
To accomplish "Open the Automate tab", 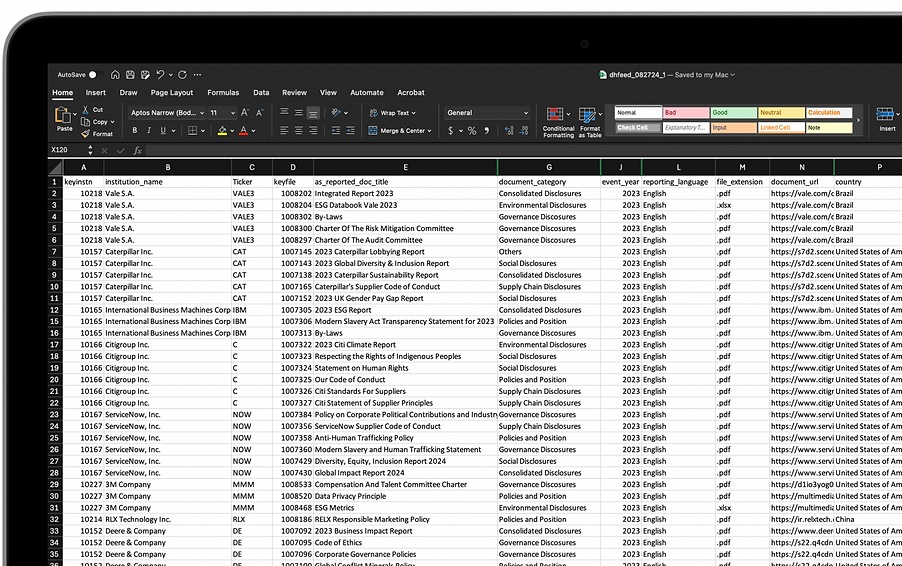I will tap(366, 93).
